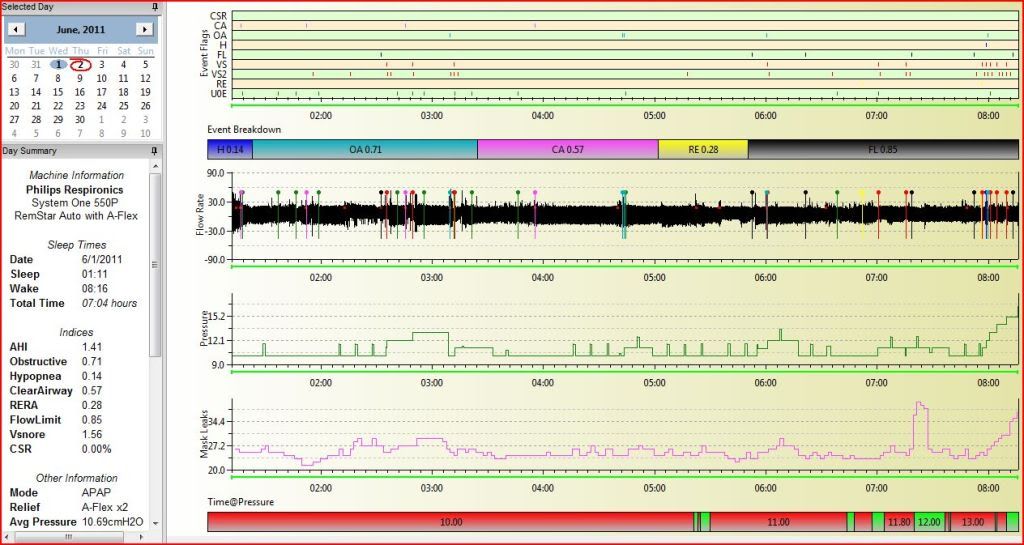
Task: Select June 1 in the calendar
Action: click(58, 65)
